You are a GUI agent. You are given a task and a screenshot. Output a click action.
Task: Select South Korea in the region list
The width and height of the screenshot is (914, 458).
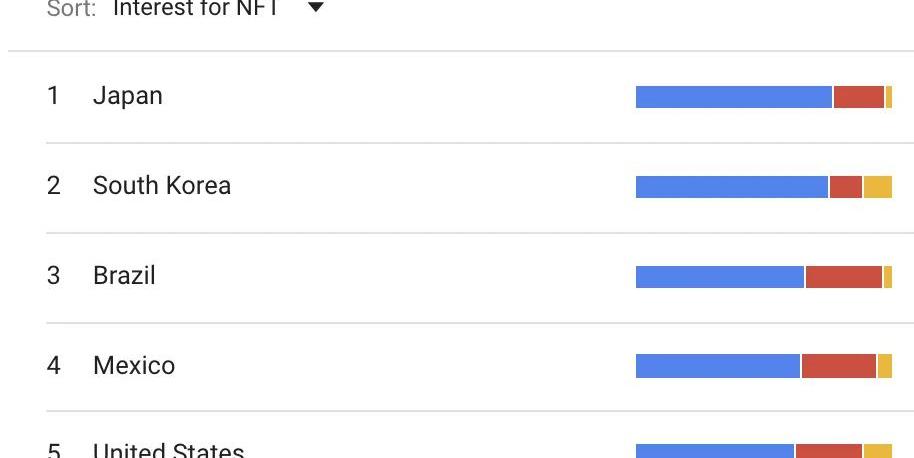pos(161,186)
